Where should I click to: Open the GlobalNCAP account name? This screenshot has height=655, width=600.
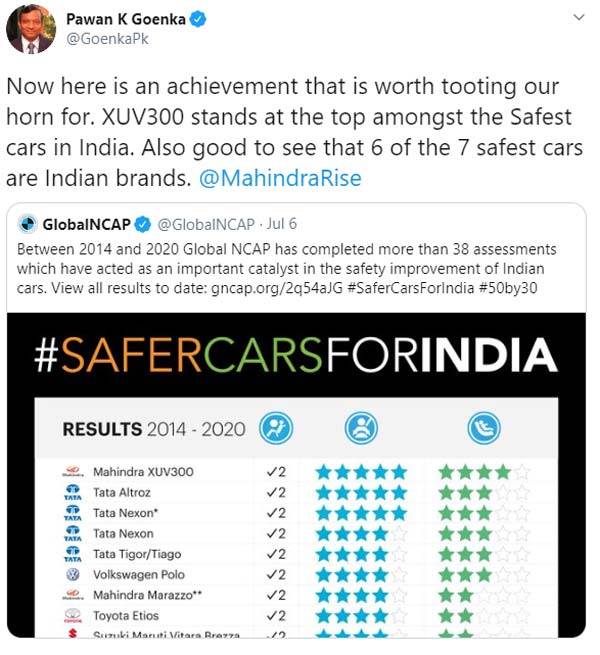(x=87, y=223)
